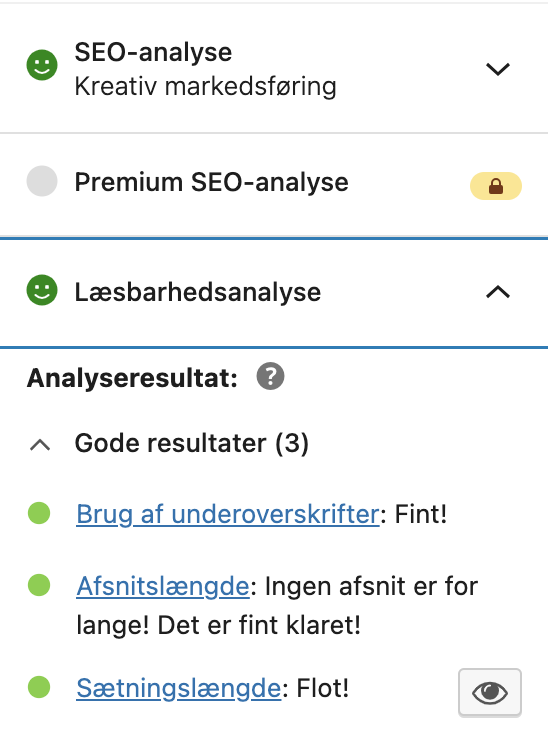Image resolution: width=548 pixels, height=744 pixels.
Task: Click the yellow lock premium badge
Action: [x=496, y=186]
